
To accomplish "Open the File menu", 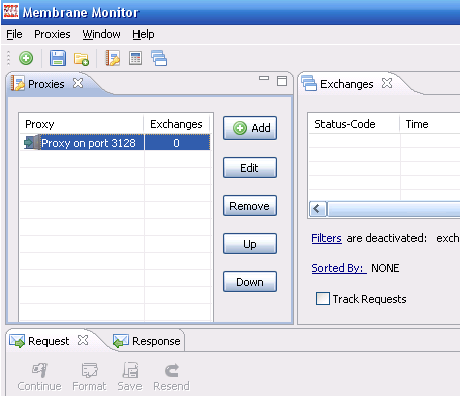I will (x=14, y=34).
